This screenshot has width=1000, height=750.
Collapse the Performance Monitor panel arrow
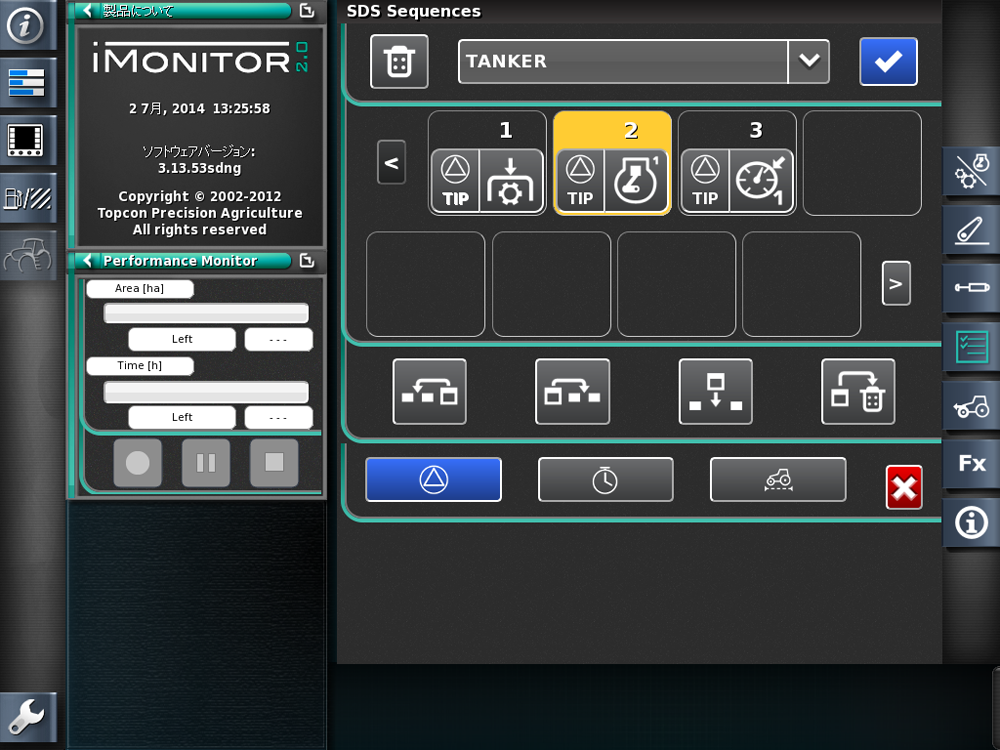pyautogui.click(x=87, y=260)
